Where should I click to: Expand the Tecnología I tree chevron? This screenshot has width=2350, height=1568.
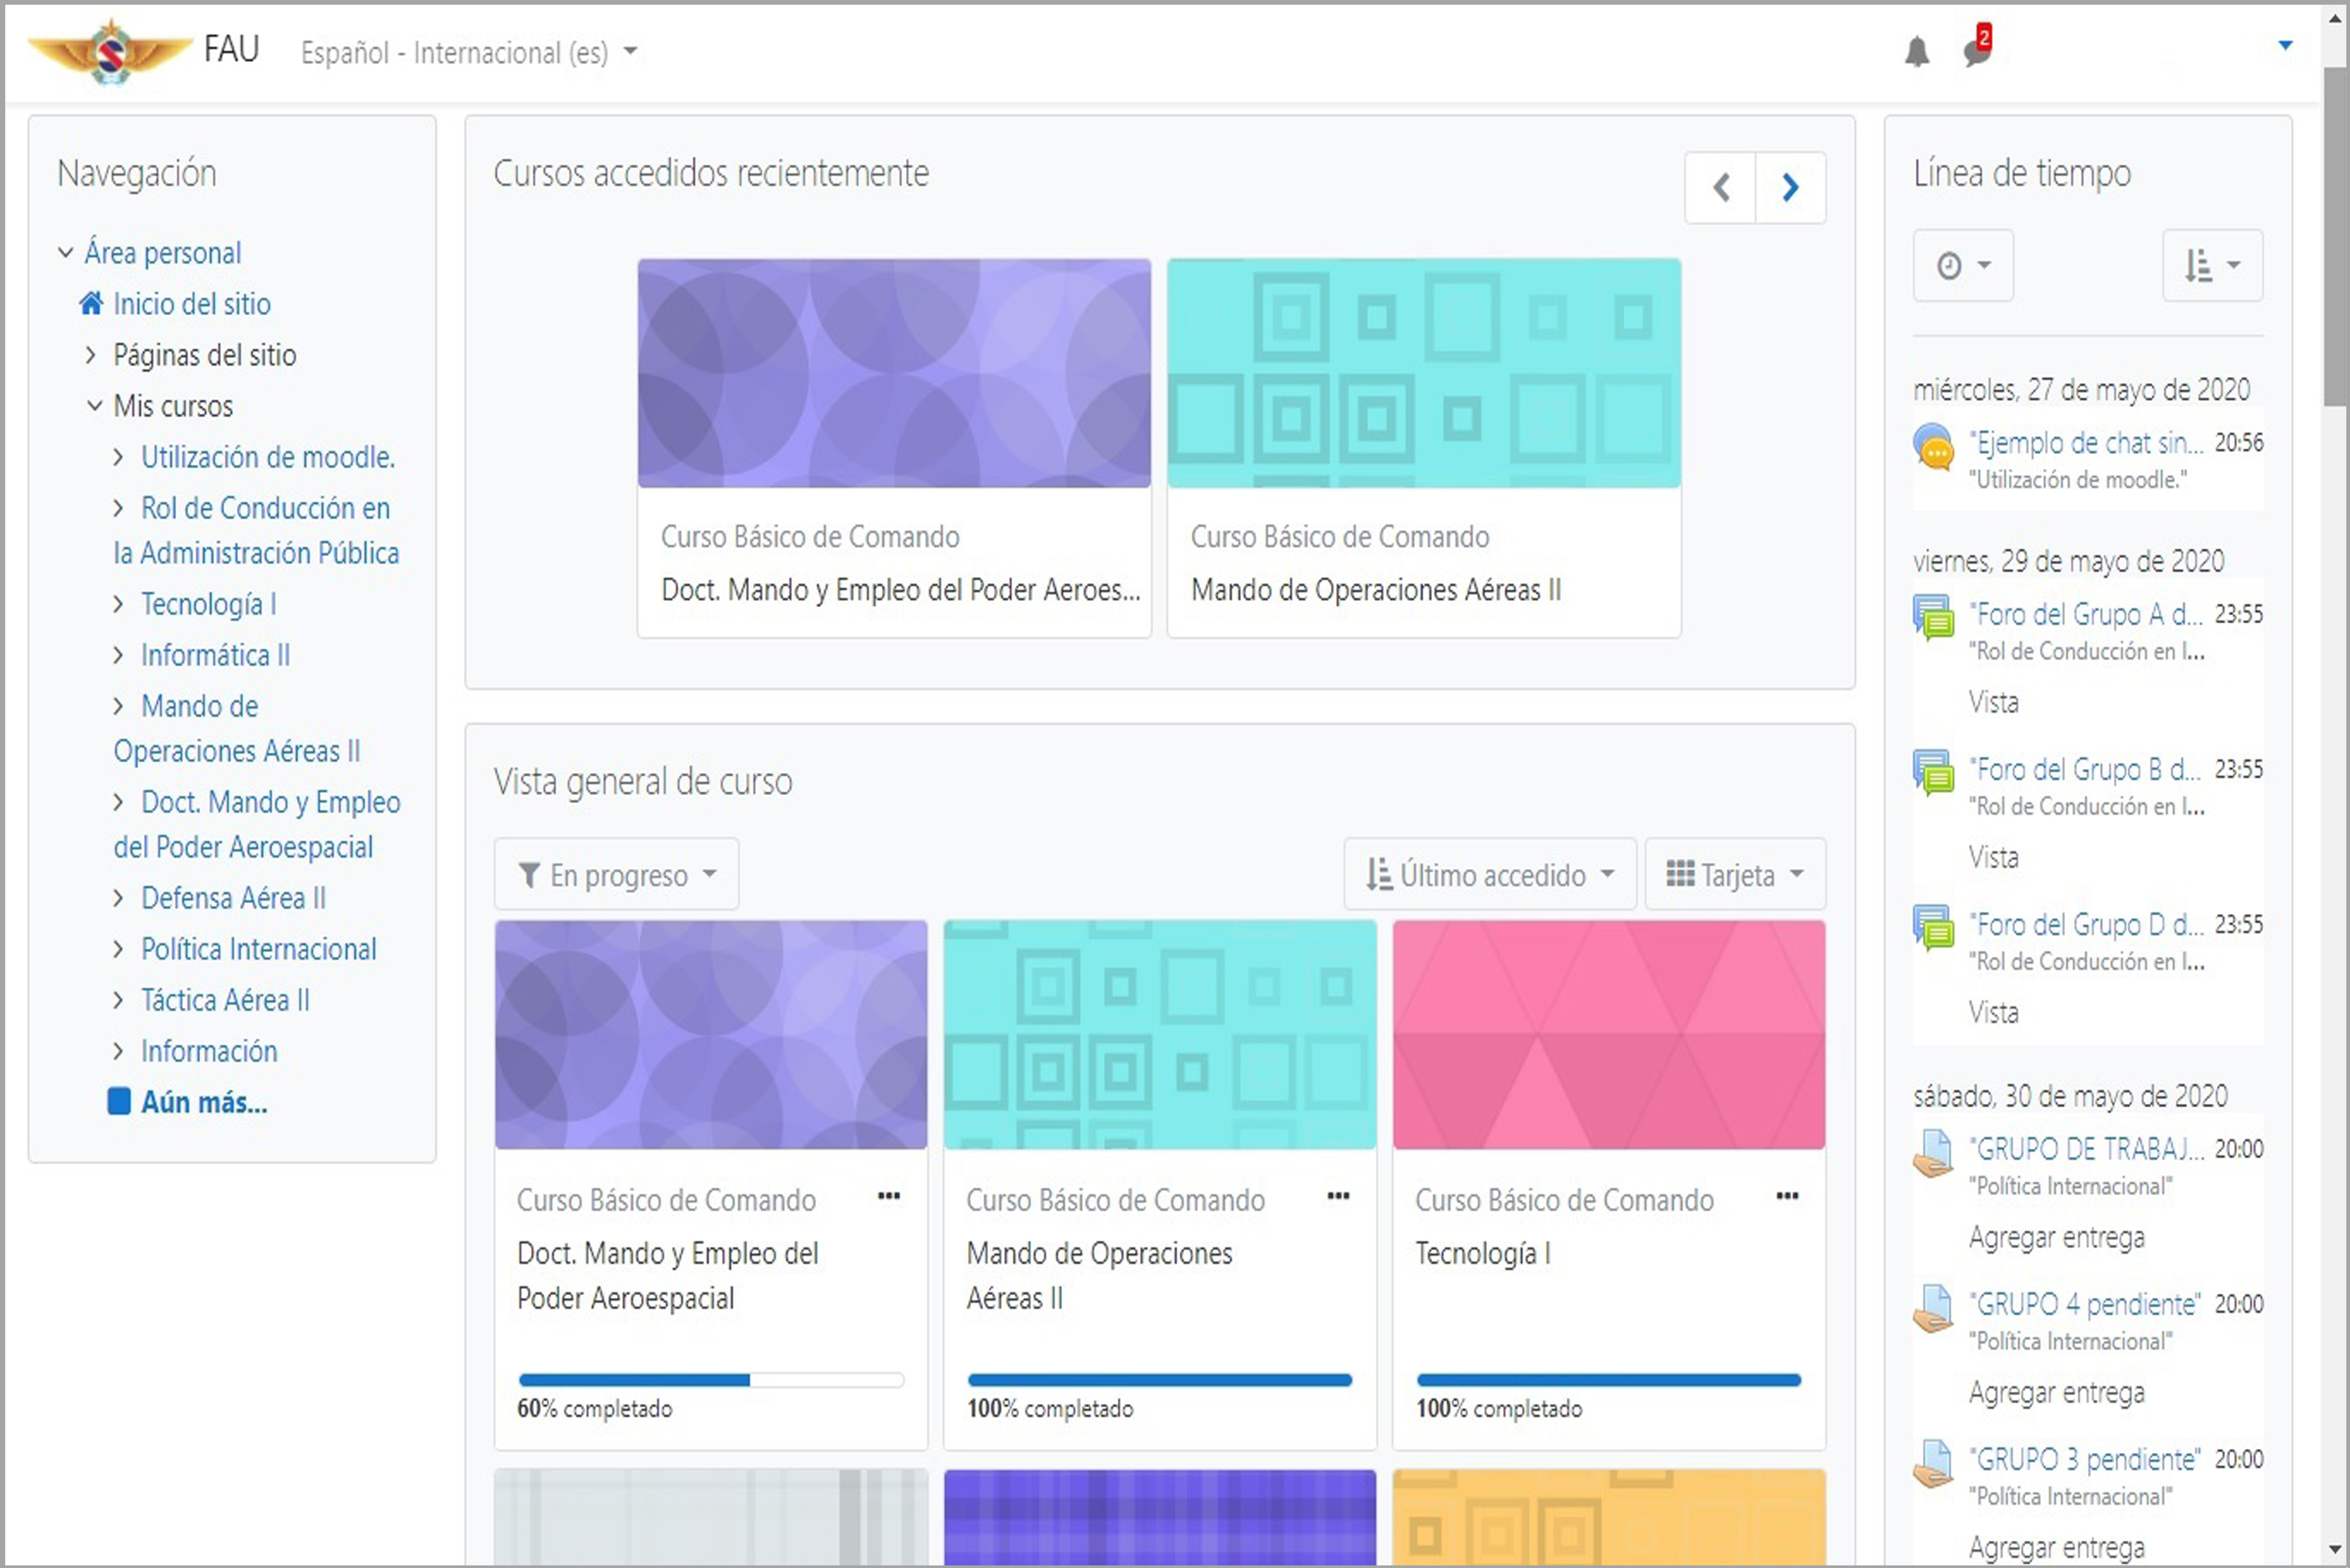(x=118, y=604)
